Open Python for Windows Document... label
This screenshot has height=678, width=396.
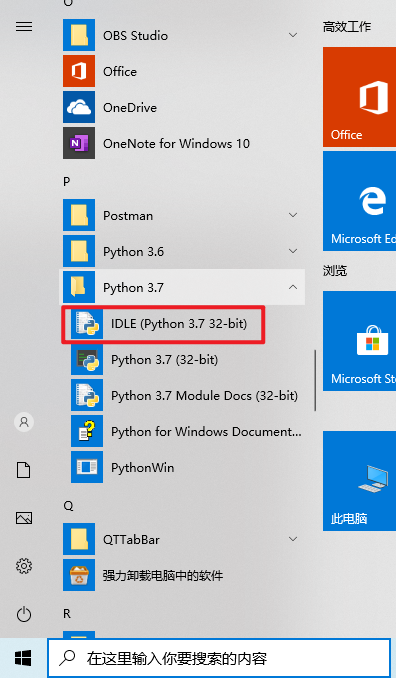point(206,432)
